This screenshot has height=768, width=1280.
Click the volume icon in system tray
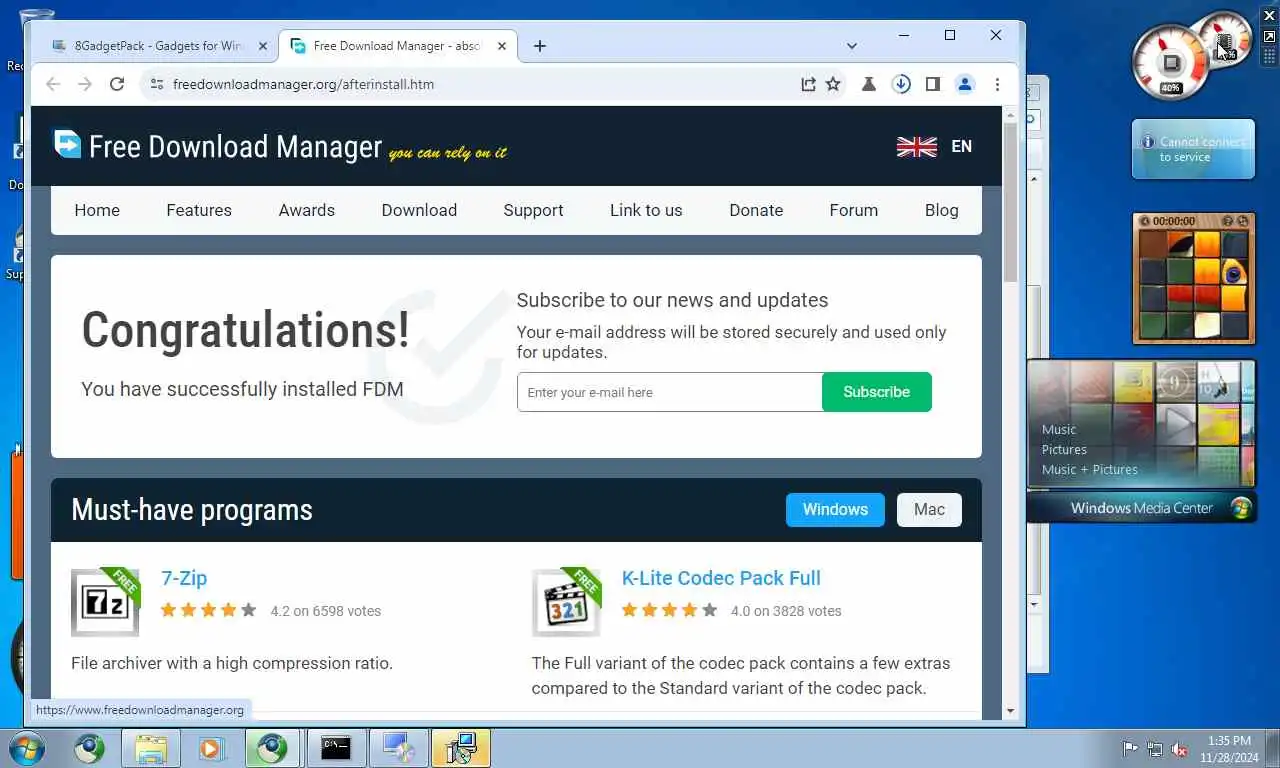click(1179, 749)
